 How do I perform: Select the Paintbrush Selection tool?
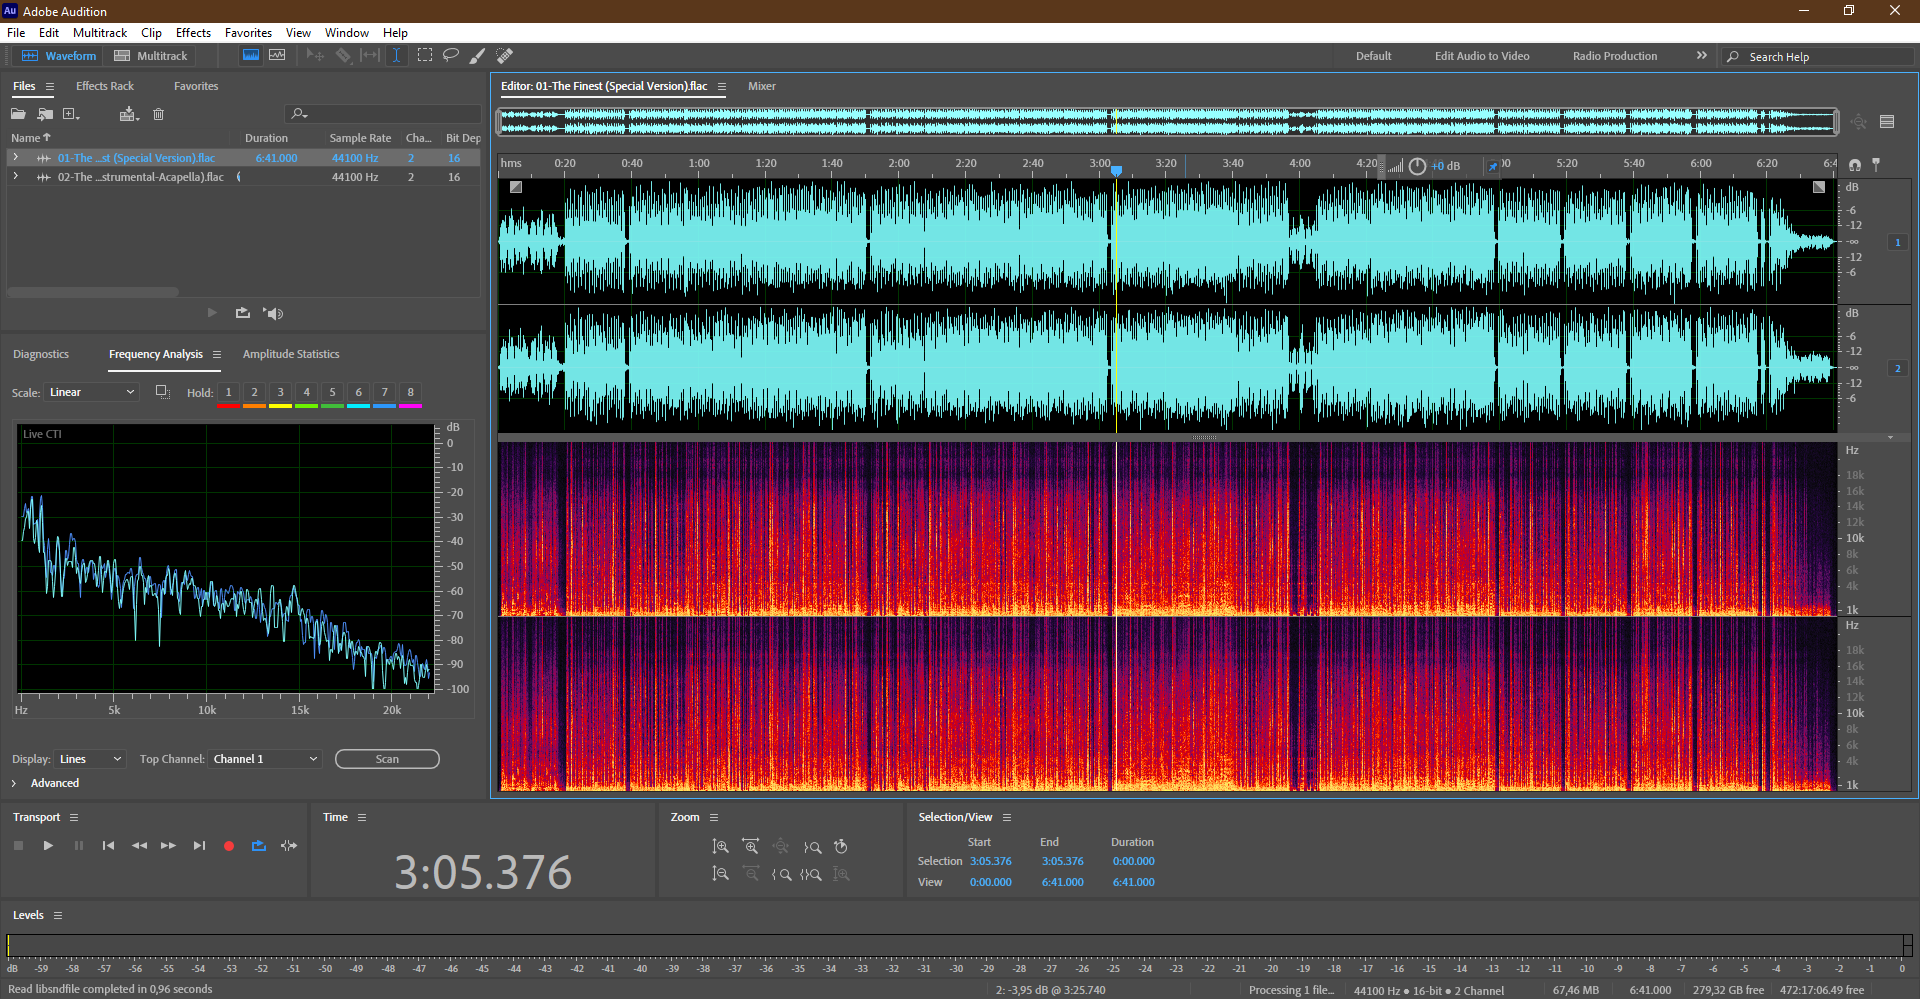478,56
